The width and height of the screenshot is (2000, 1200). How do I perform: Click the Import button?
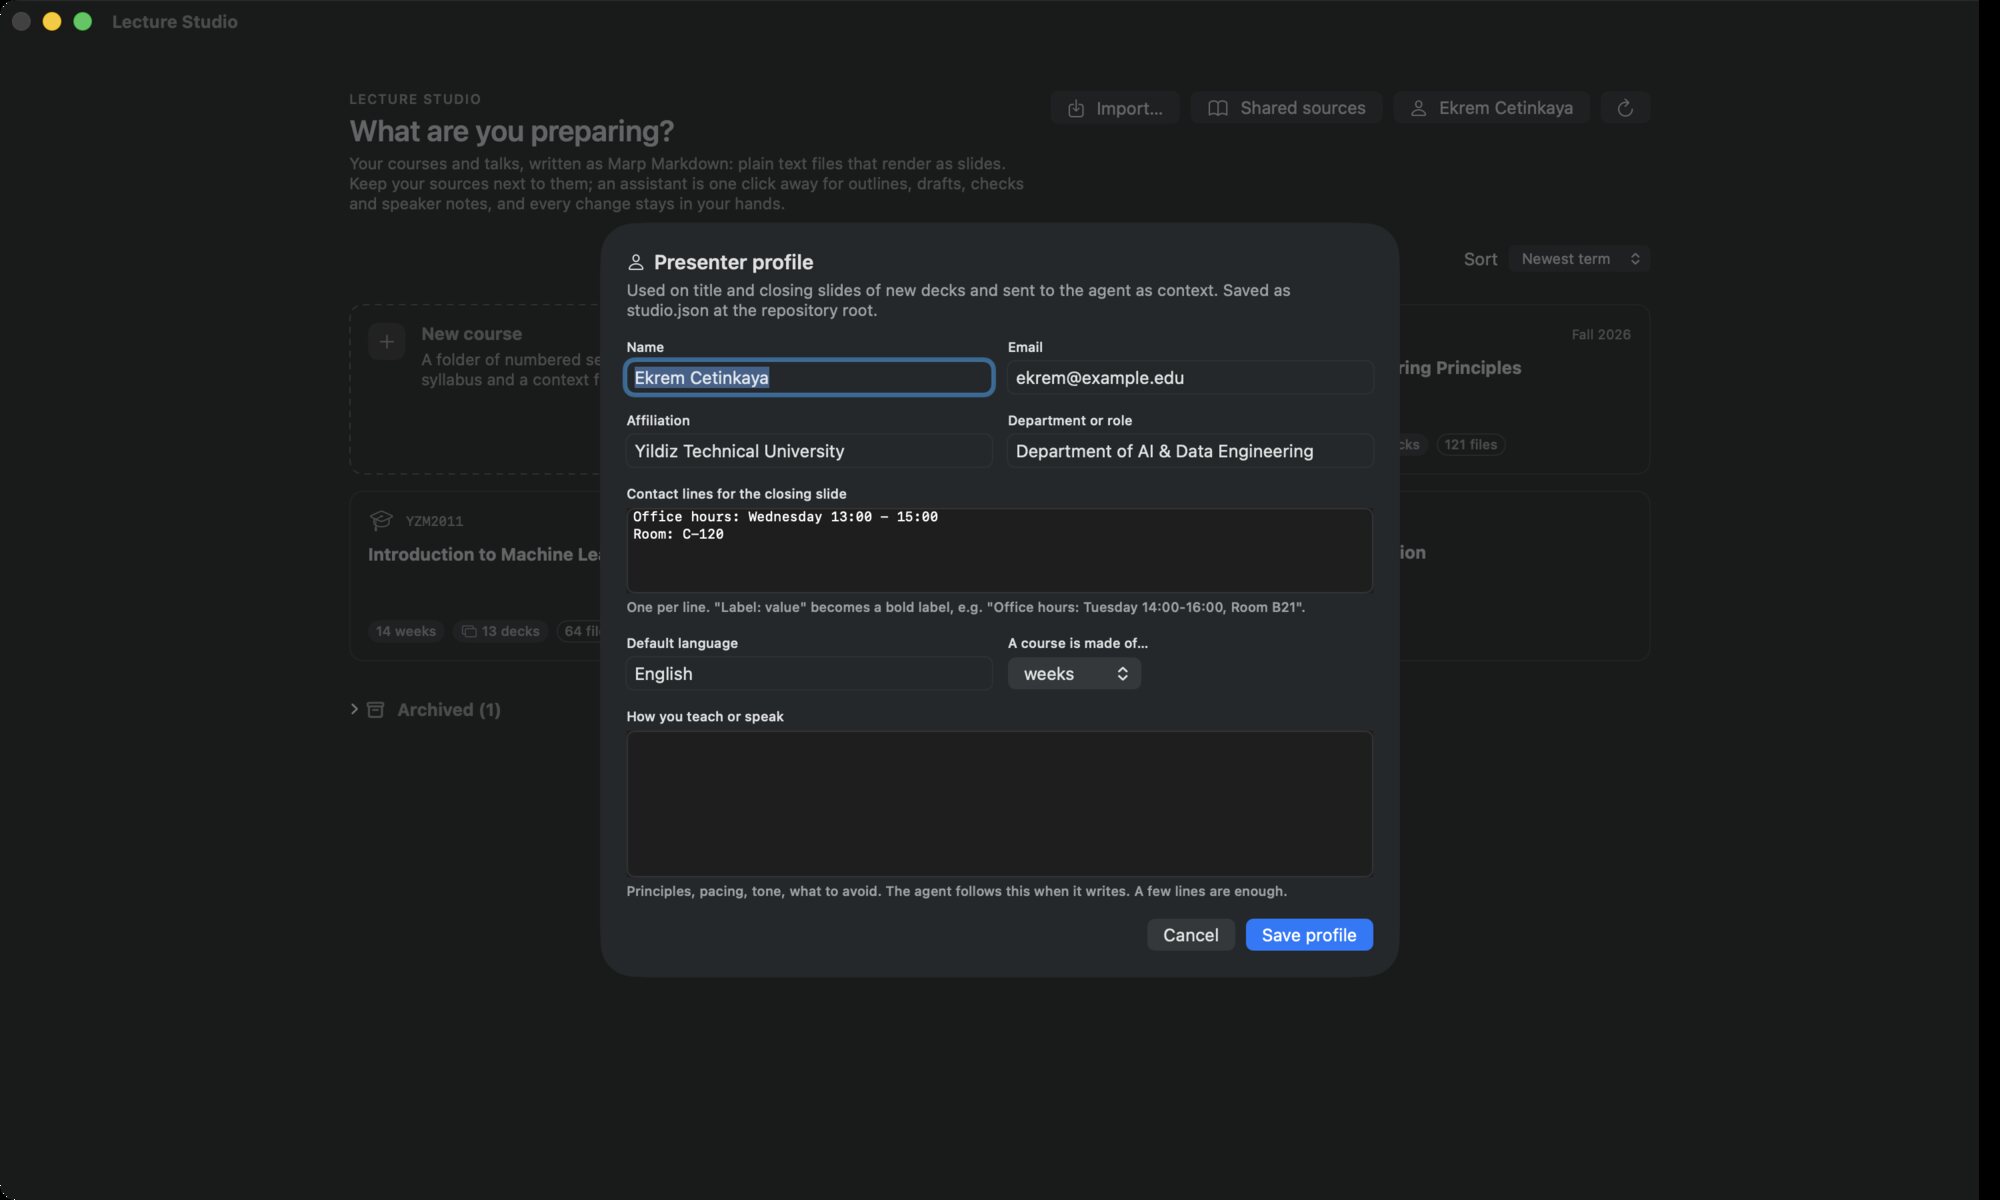1115,108
